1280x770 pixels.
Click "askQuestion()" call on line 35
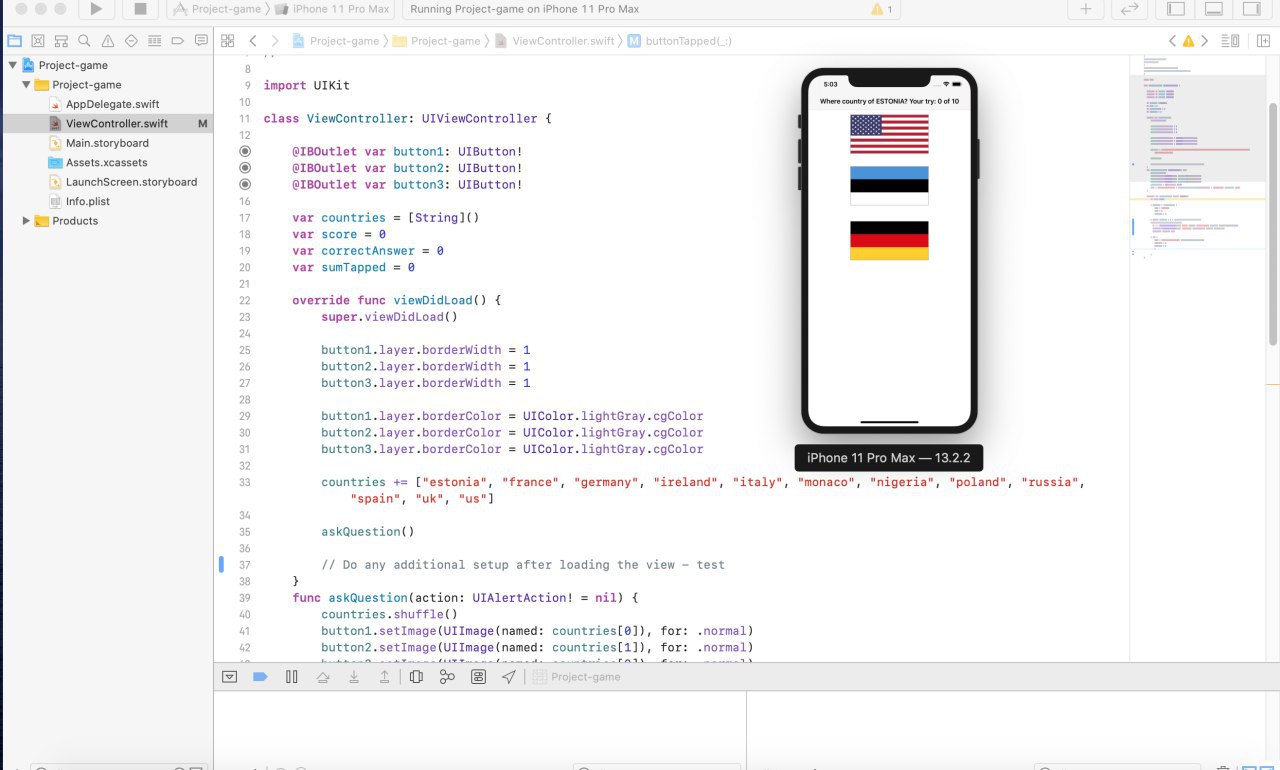pos(367,532)
